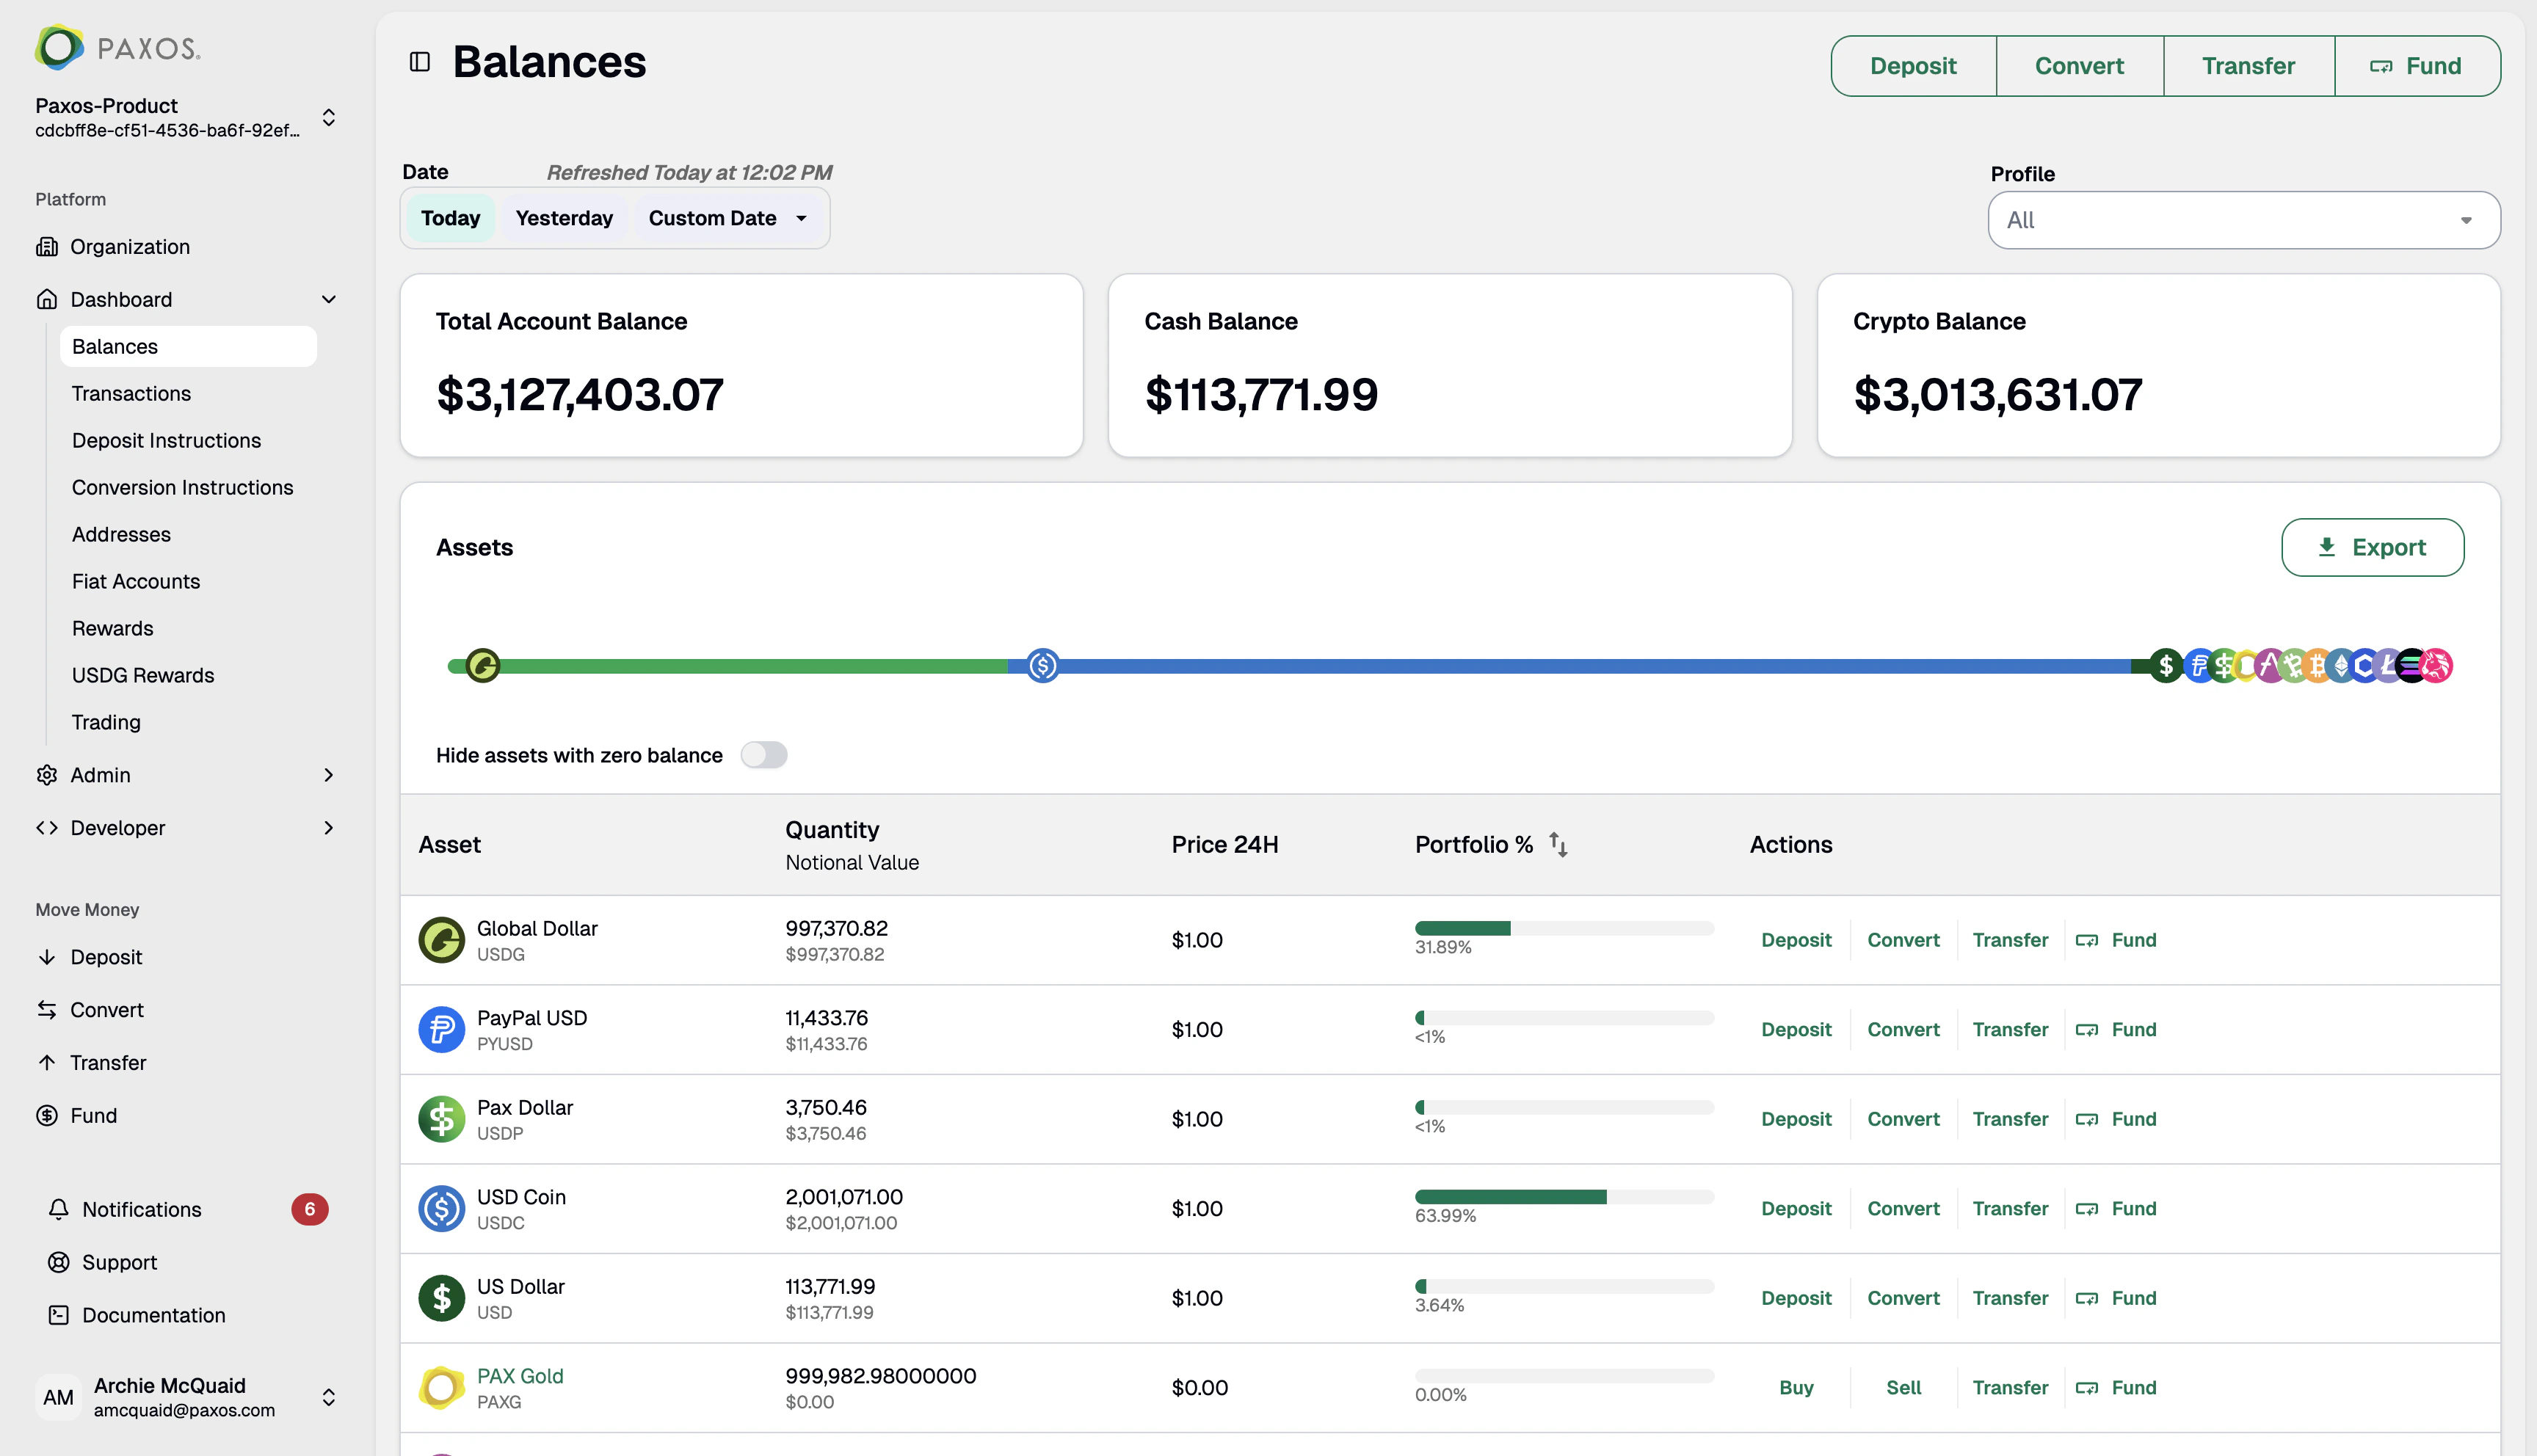Click the PAX Gold coin icon
Screen dimensions: 2537x1456
tap(441, 1387)
